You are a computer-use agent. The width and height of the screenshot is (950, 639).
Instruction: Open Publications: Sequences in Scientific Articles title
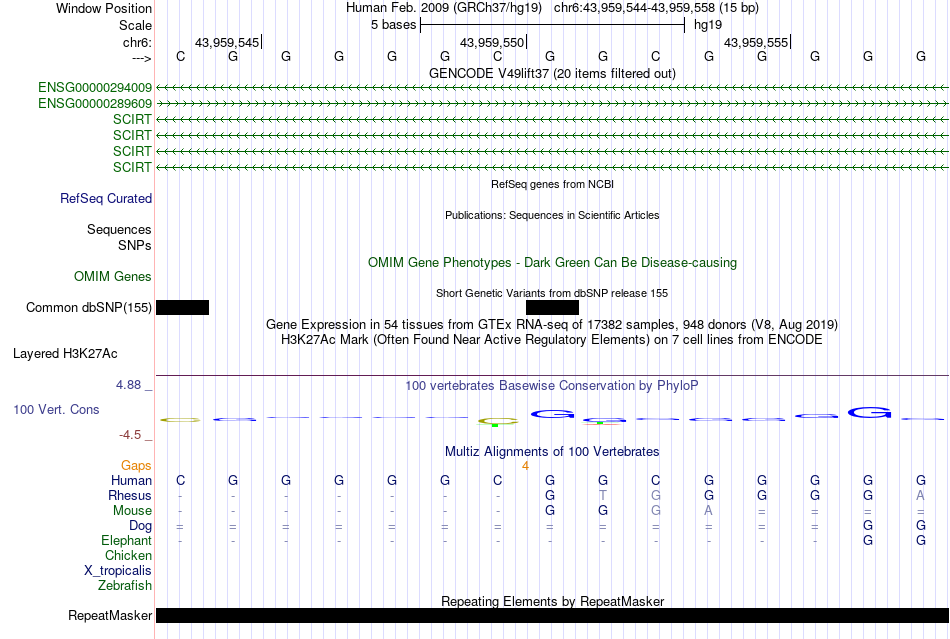pos(553,215)
